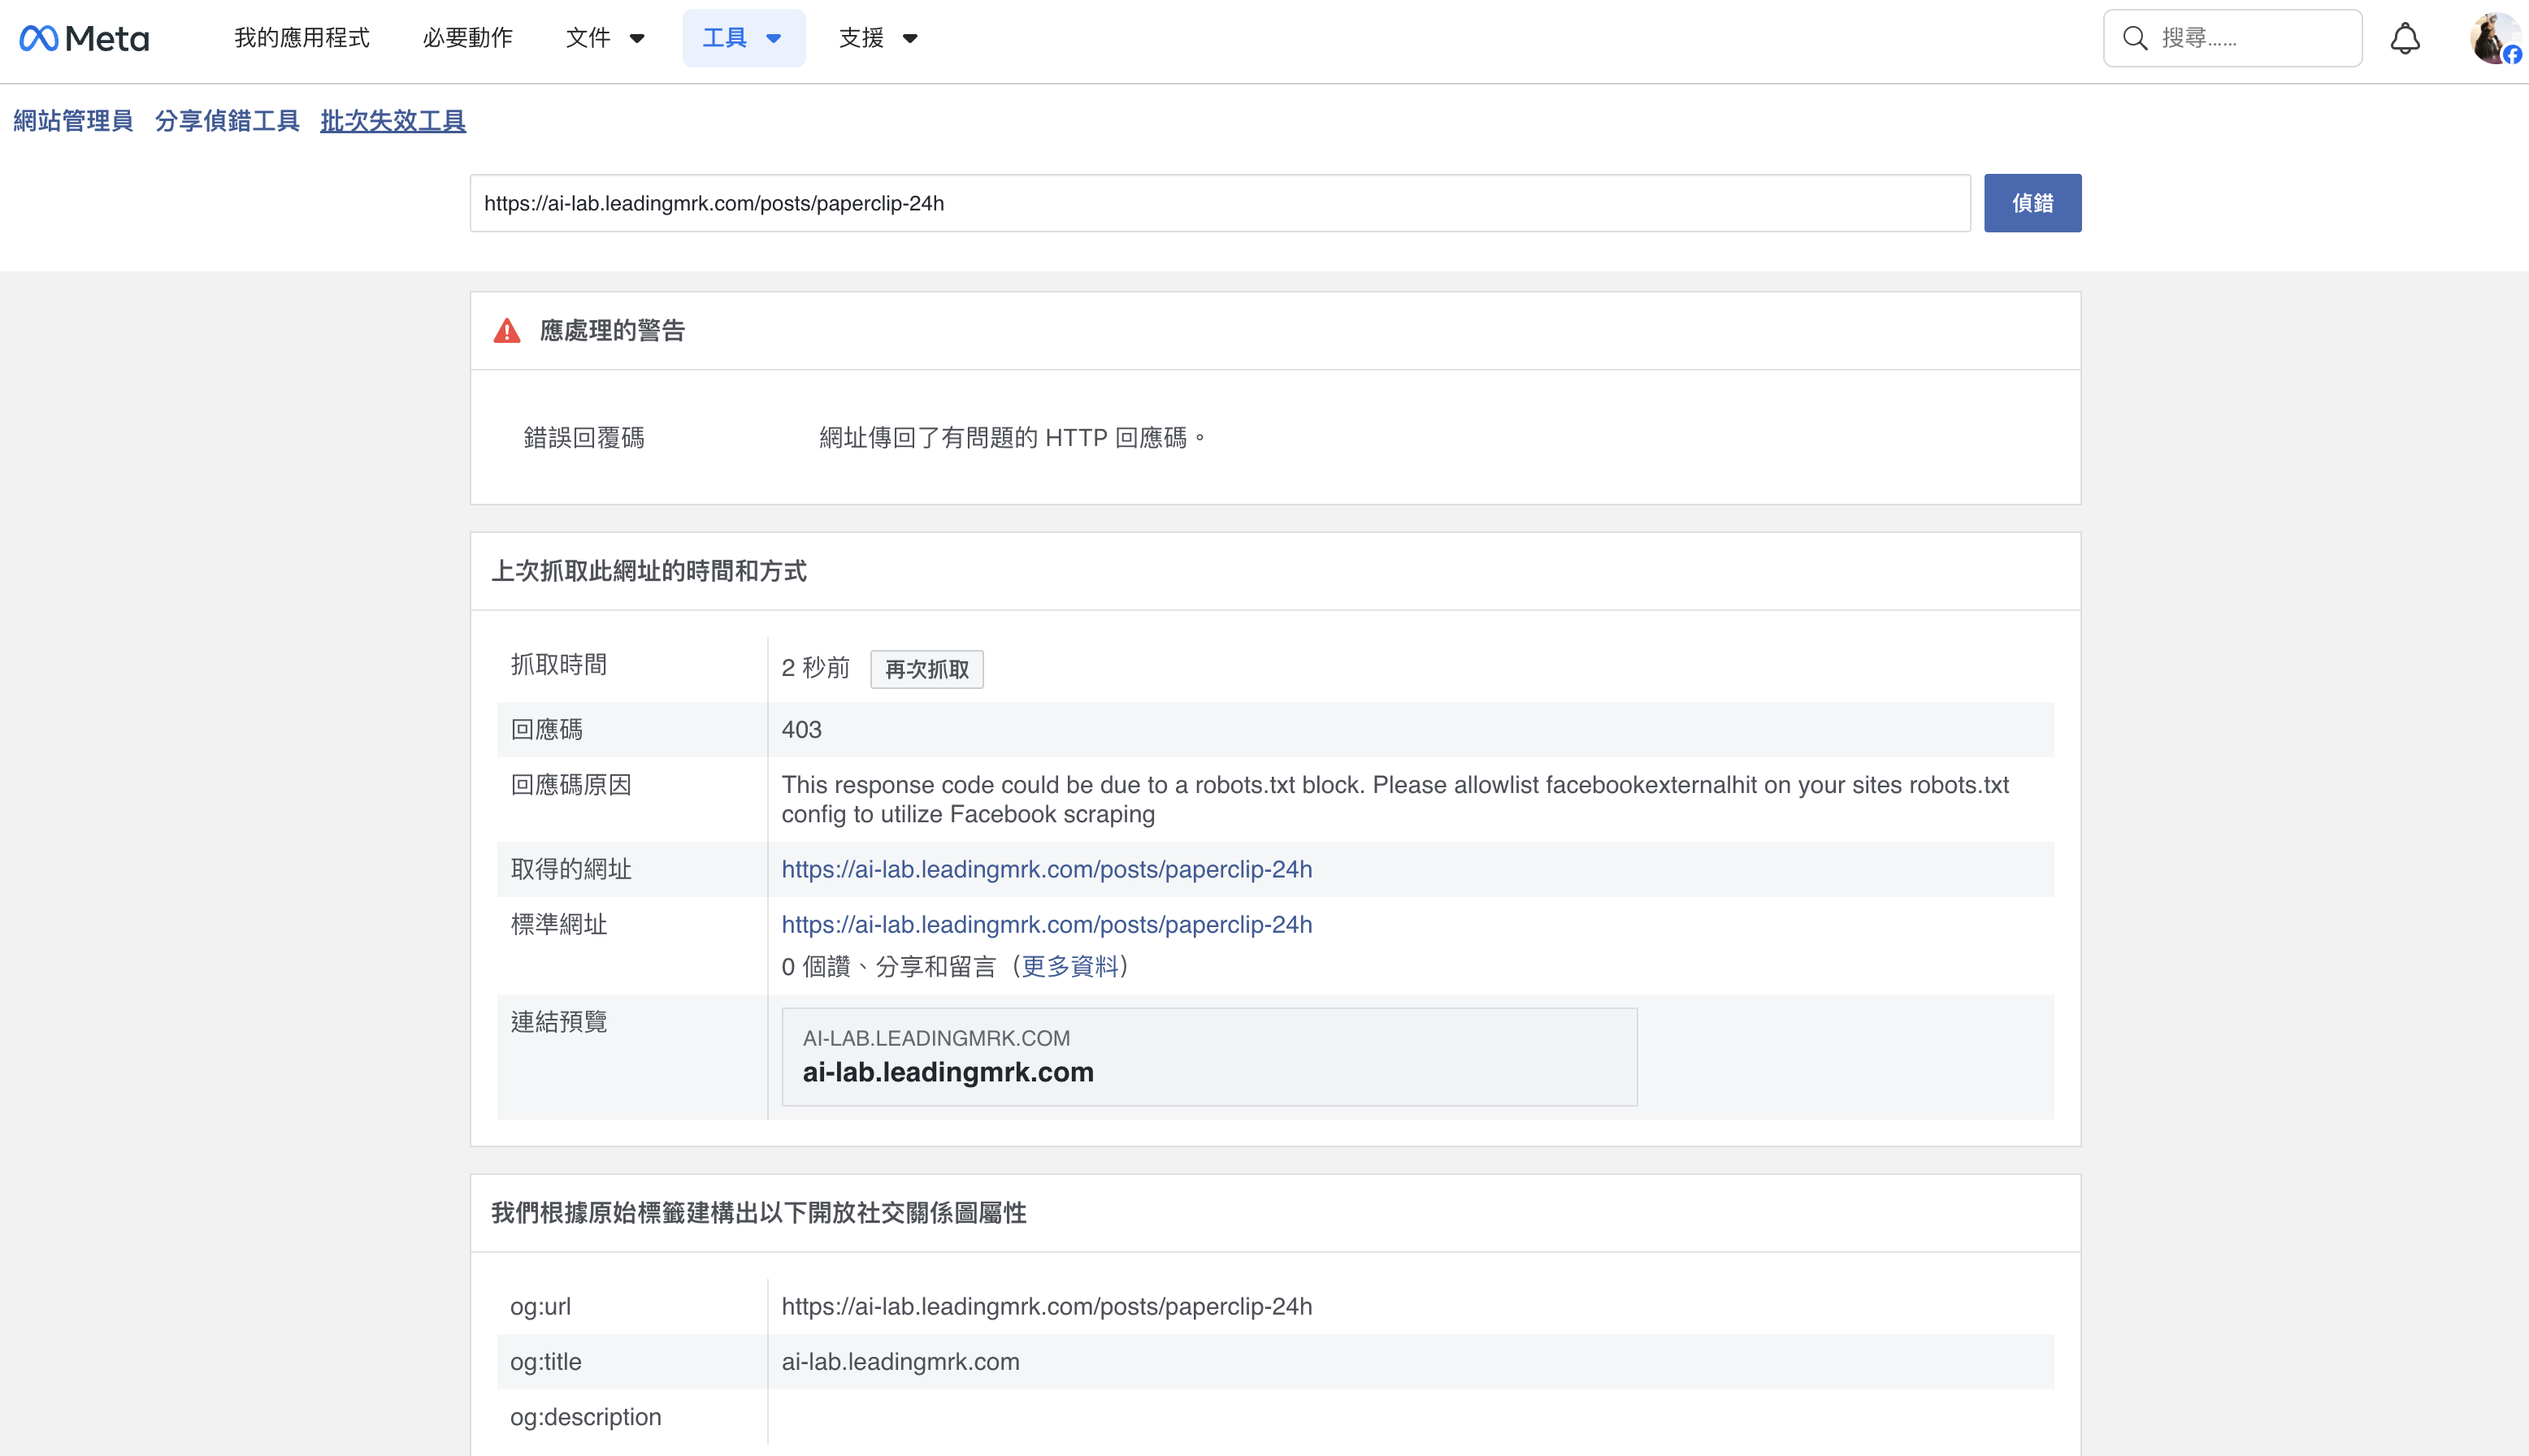Click the 上次抓取此網址的時間和方式 heading

tap(648, 571)
